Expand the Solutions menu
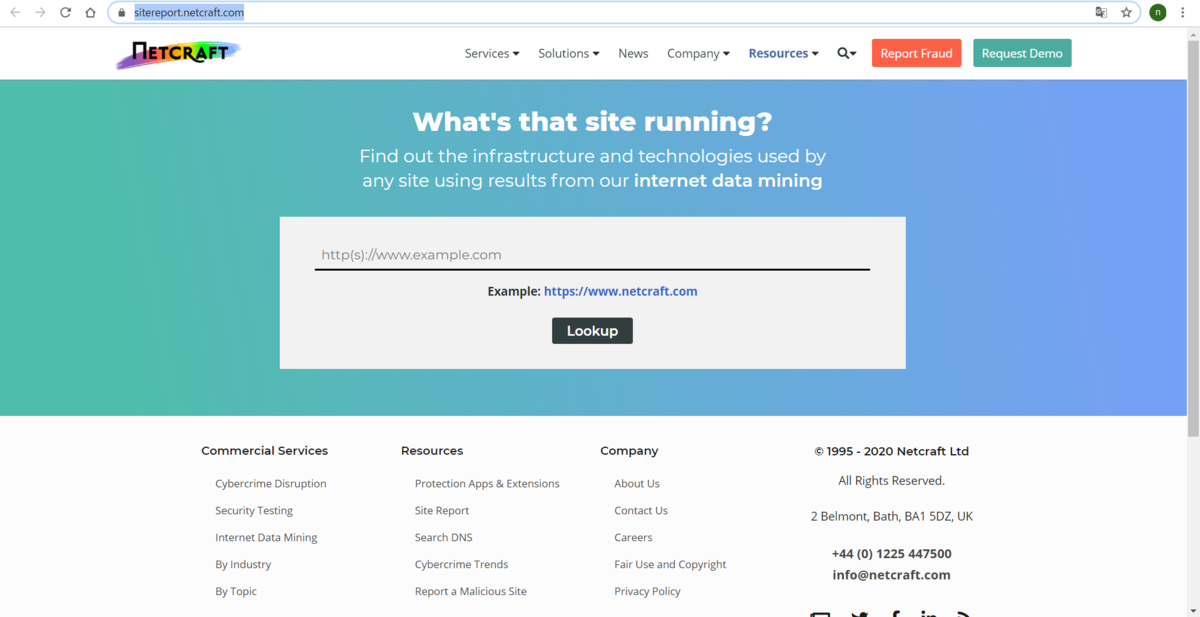The height and width of the screenshot is (617, 1200). (x=569, y=53)
